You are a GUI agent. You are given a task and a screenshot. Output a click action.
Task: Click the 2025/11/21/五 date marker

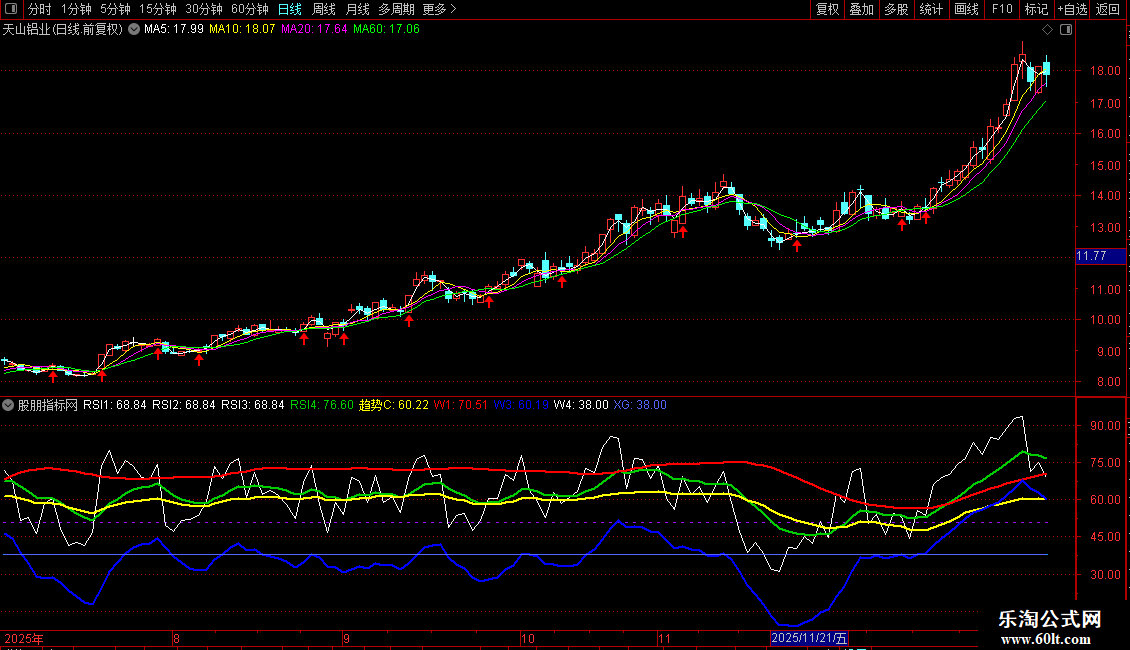pos(809,638)
